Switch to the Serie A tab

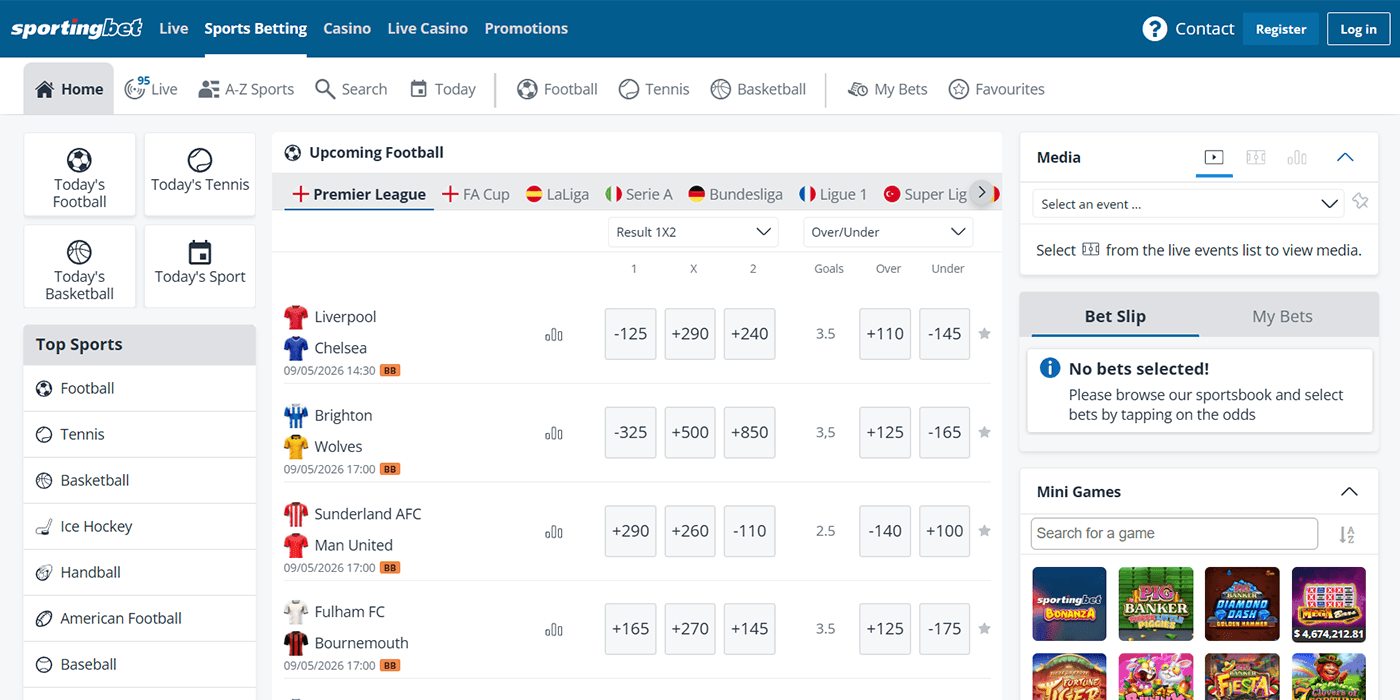point(639,194)
